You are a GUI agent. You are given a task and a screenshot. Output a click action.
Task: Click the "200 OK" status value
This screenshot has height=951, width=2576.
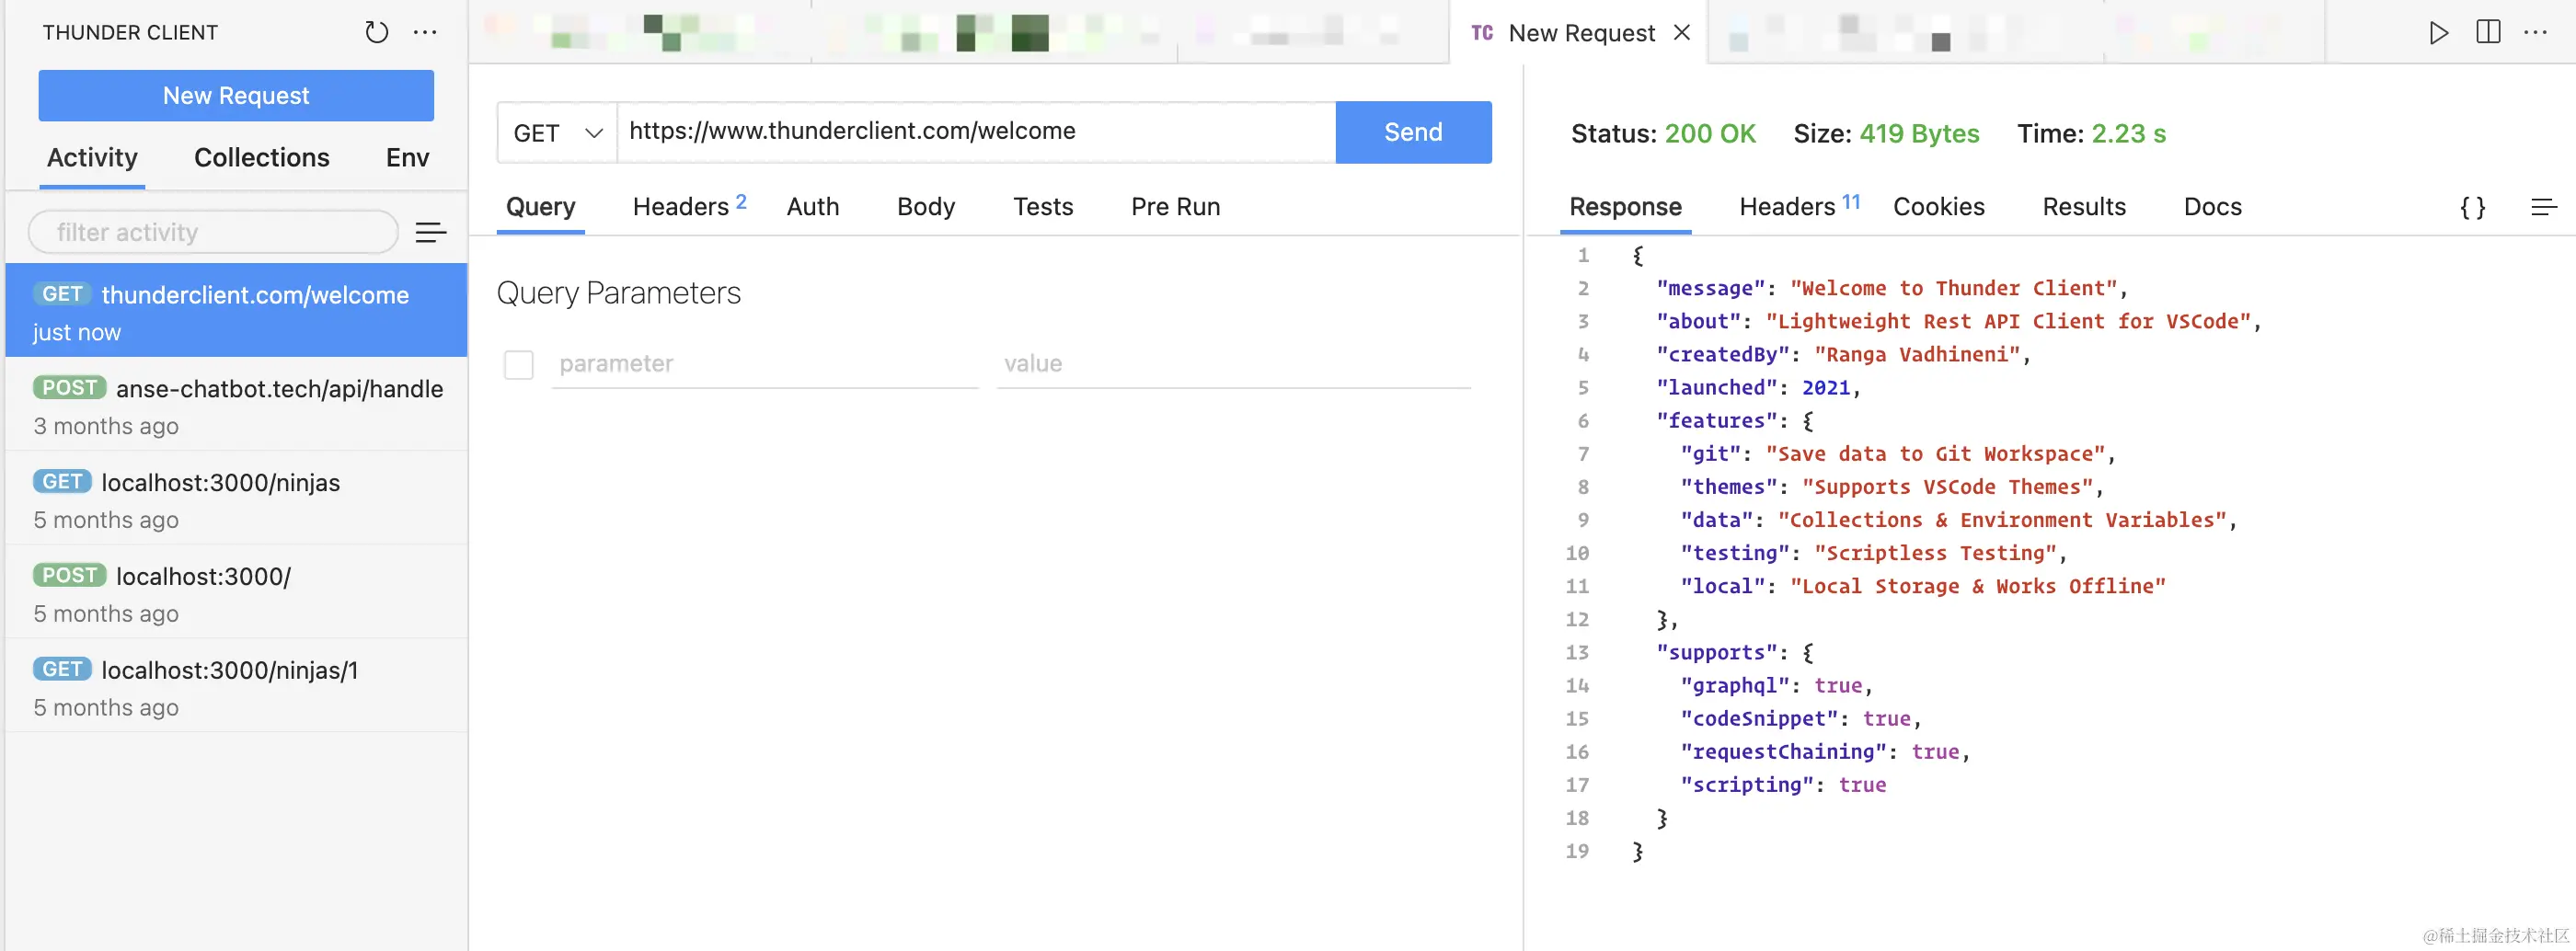click(1710, 134)
